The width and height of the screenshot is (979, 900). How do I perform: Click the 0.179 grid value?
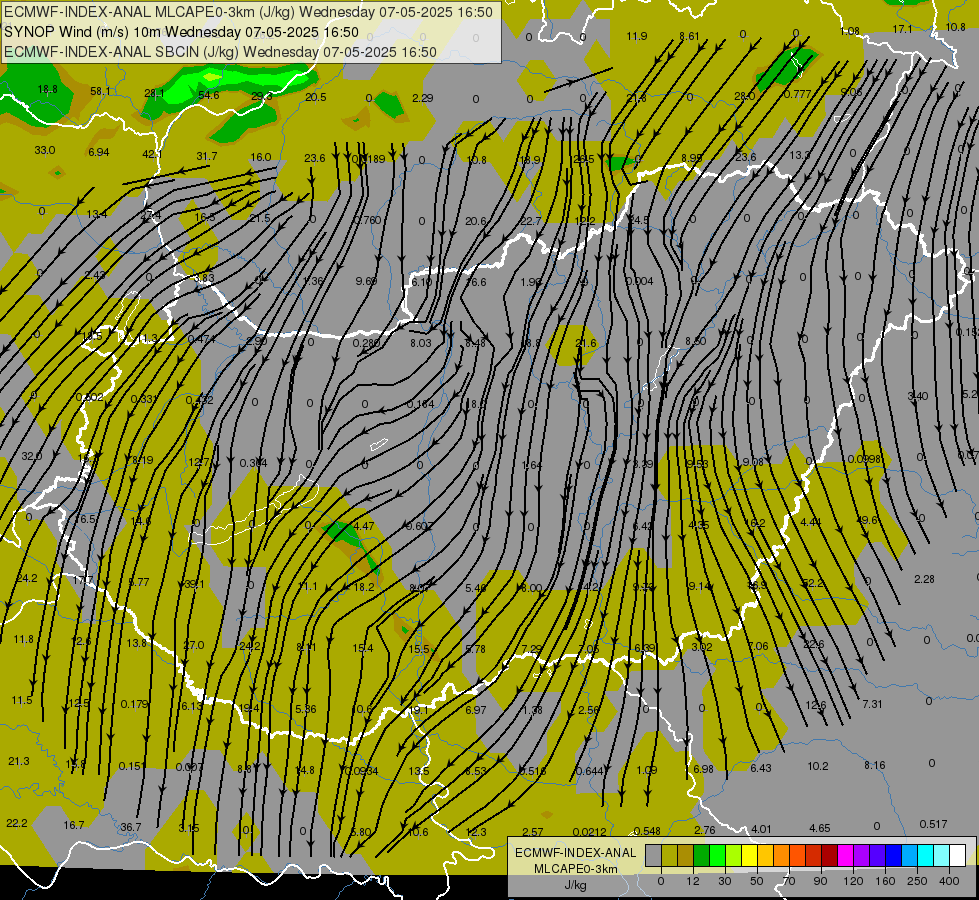pos(134,705)
